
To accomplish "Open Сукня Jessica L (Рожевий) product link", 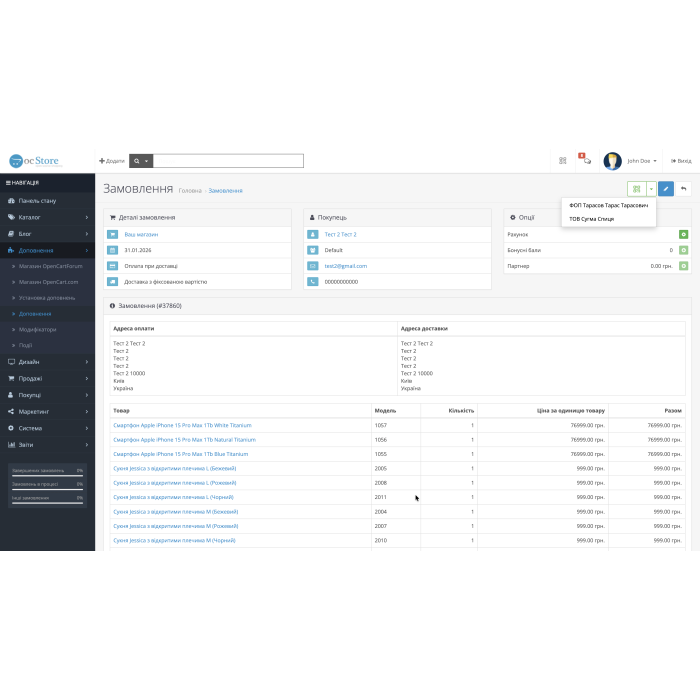I will click(175, 483).
